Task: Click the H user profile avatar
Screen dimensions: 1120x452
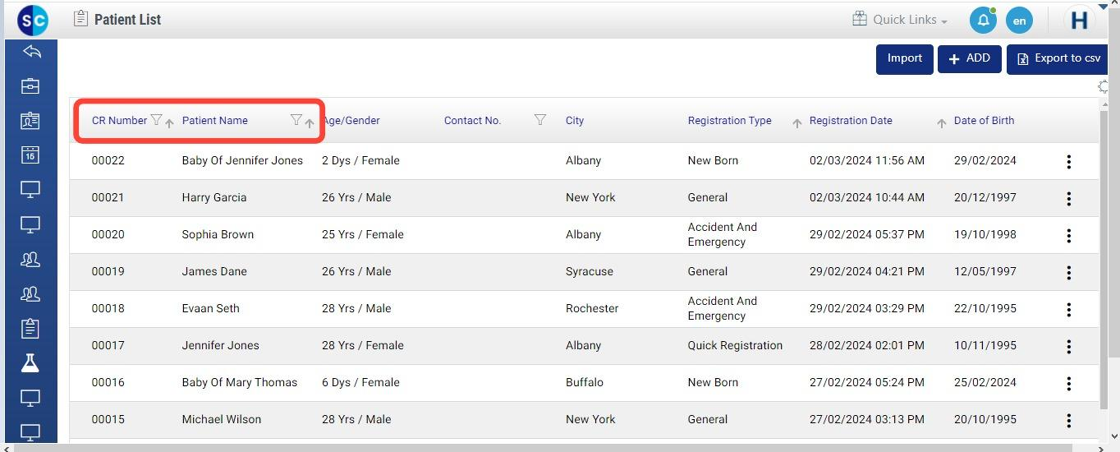Action: [1080, 20]
